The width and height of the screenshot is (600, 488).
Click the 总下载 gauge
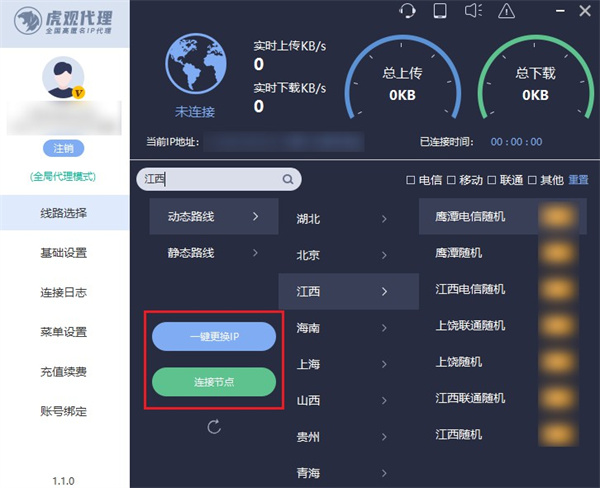point(536,77)
